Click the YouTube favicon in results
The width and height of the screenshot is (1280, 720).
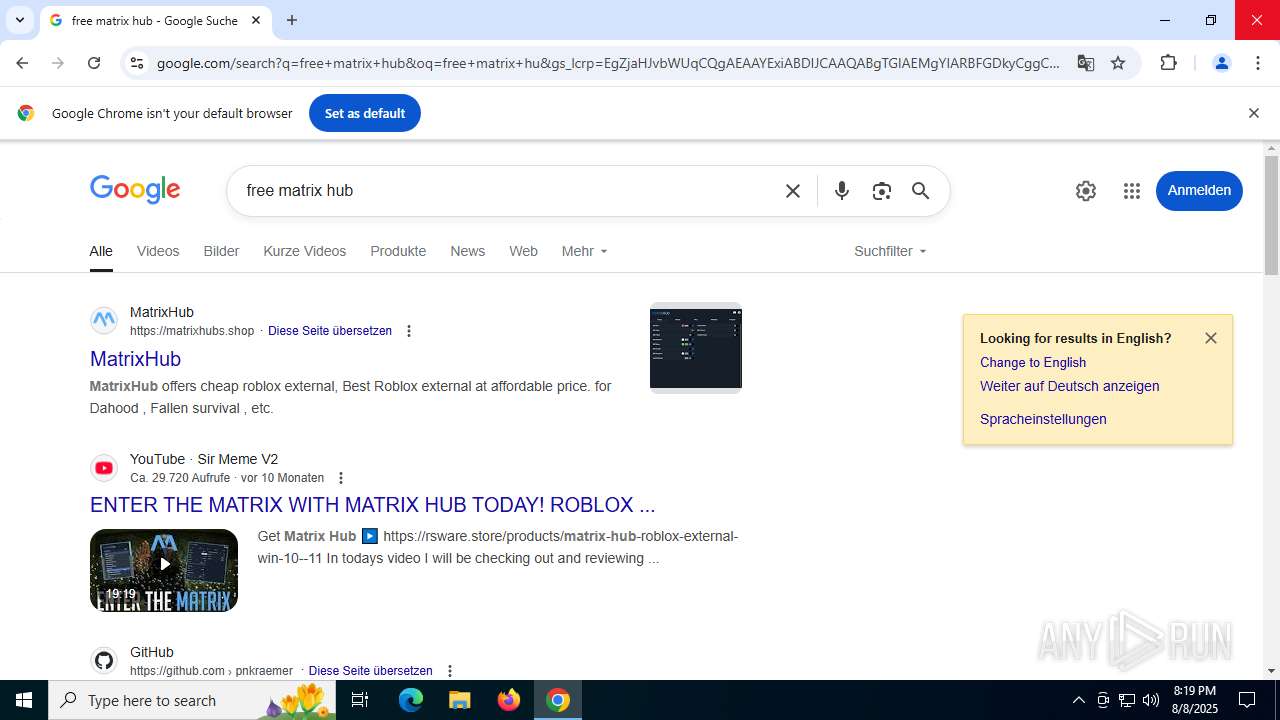click(104, 468)
